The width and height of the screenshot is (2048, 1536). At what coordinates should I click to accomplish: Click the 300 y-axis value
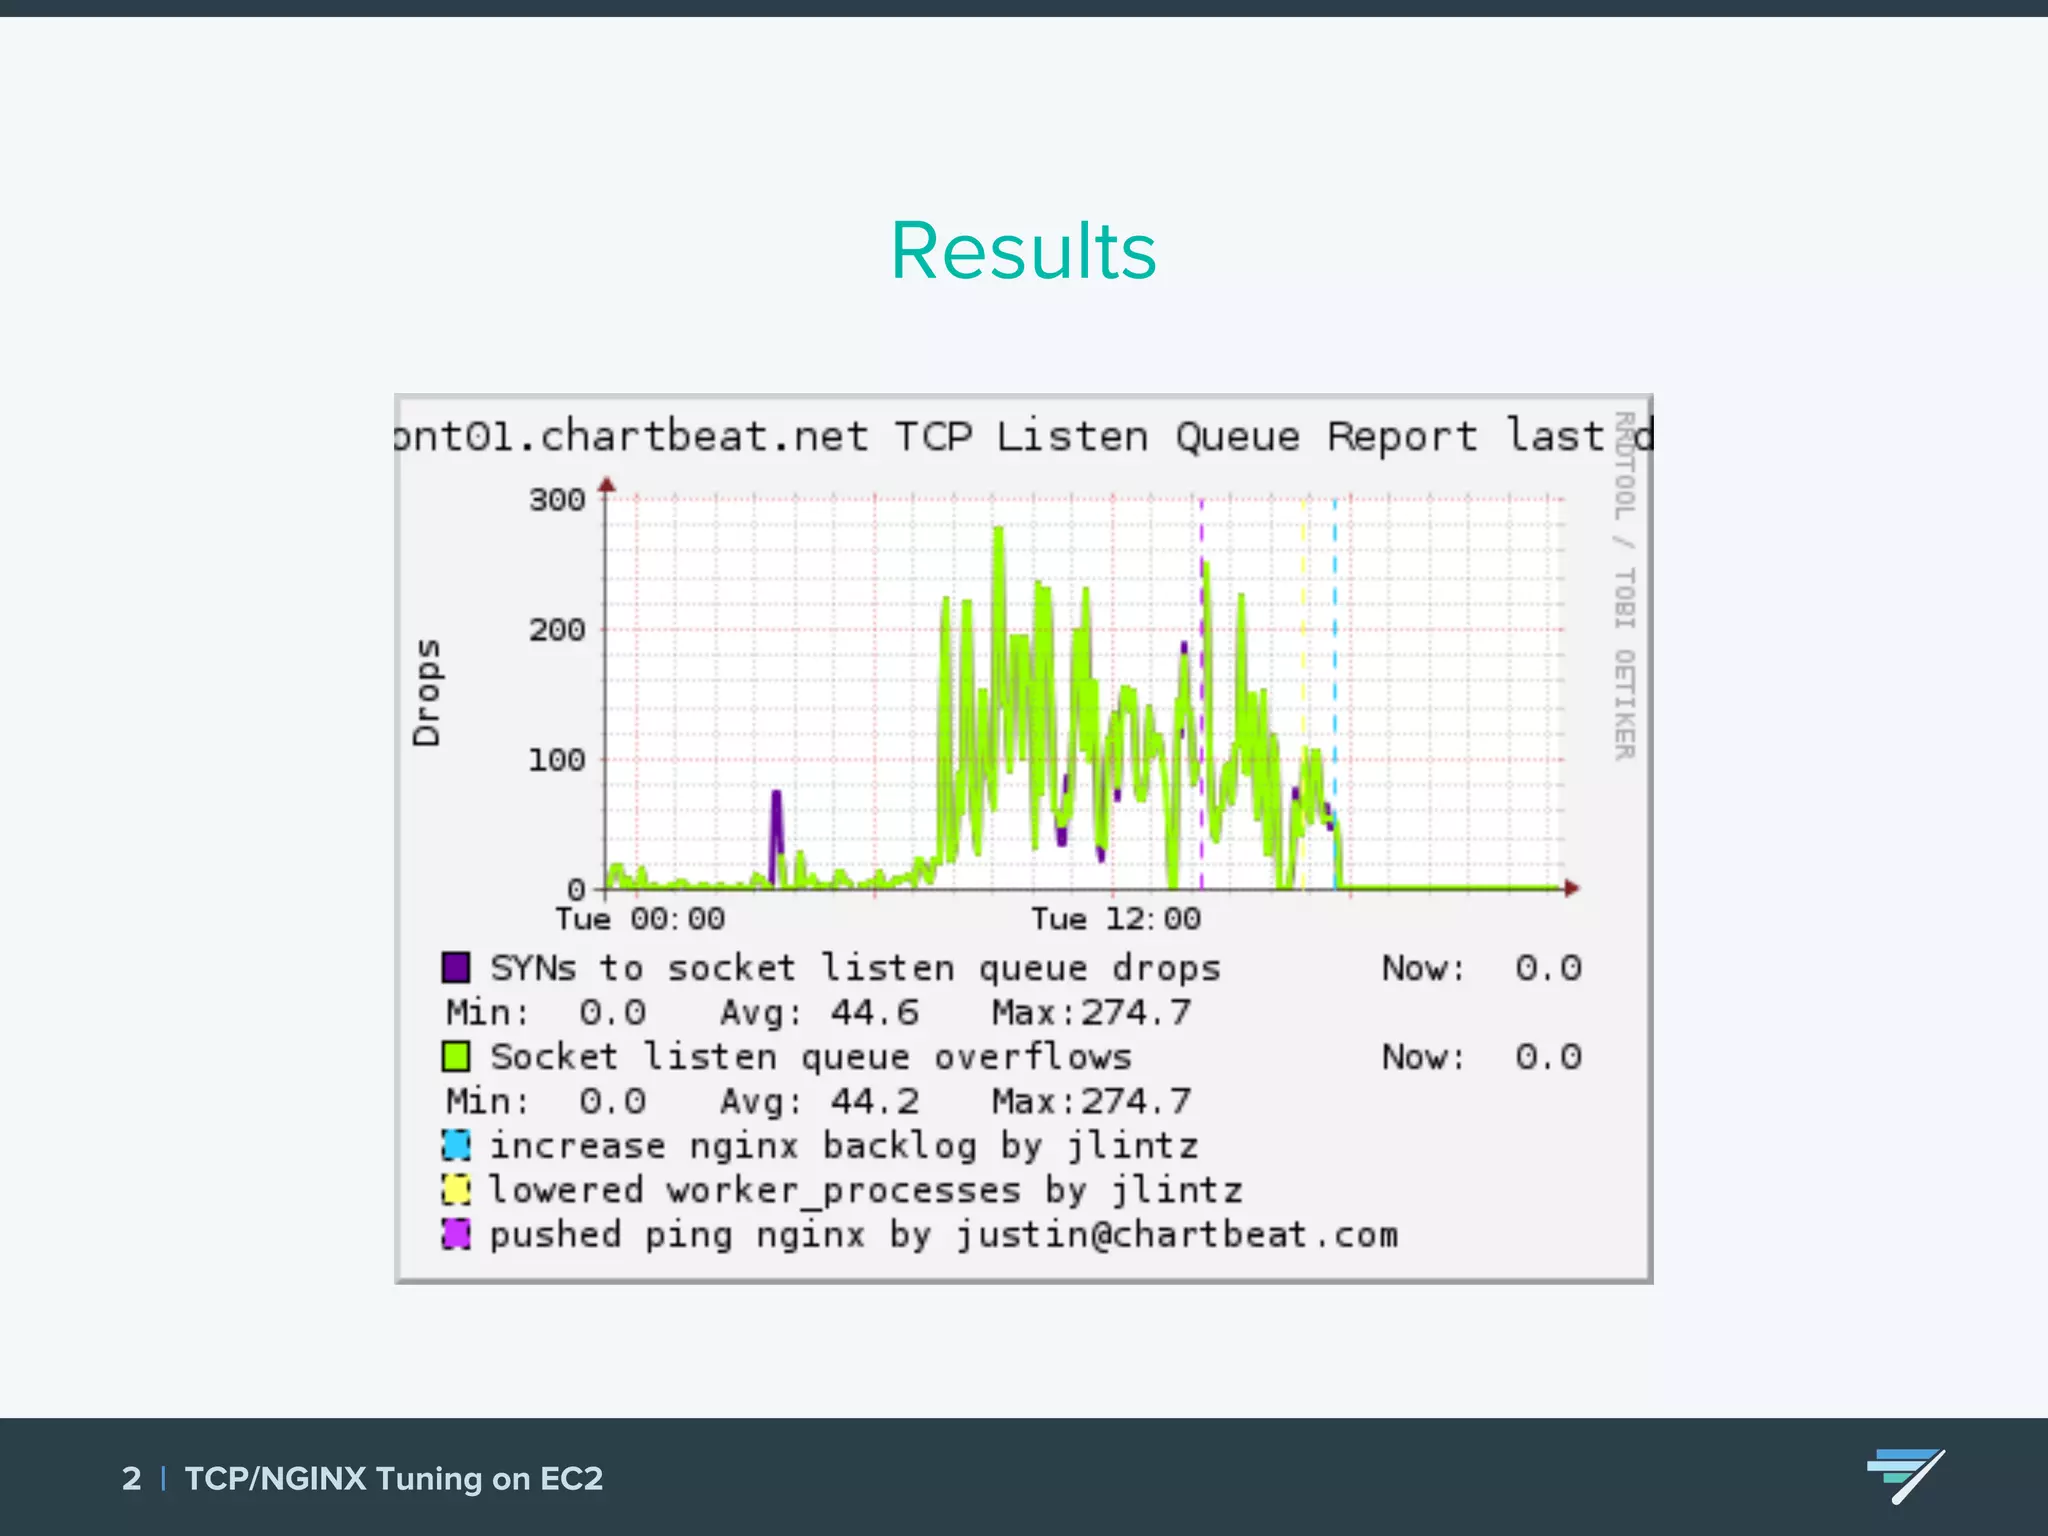coord(557,499)
